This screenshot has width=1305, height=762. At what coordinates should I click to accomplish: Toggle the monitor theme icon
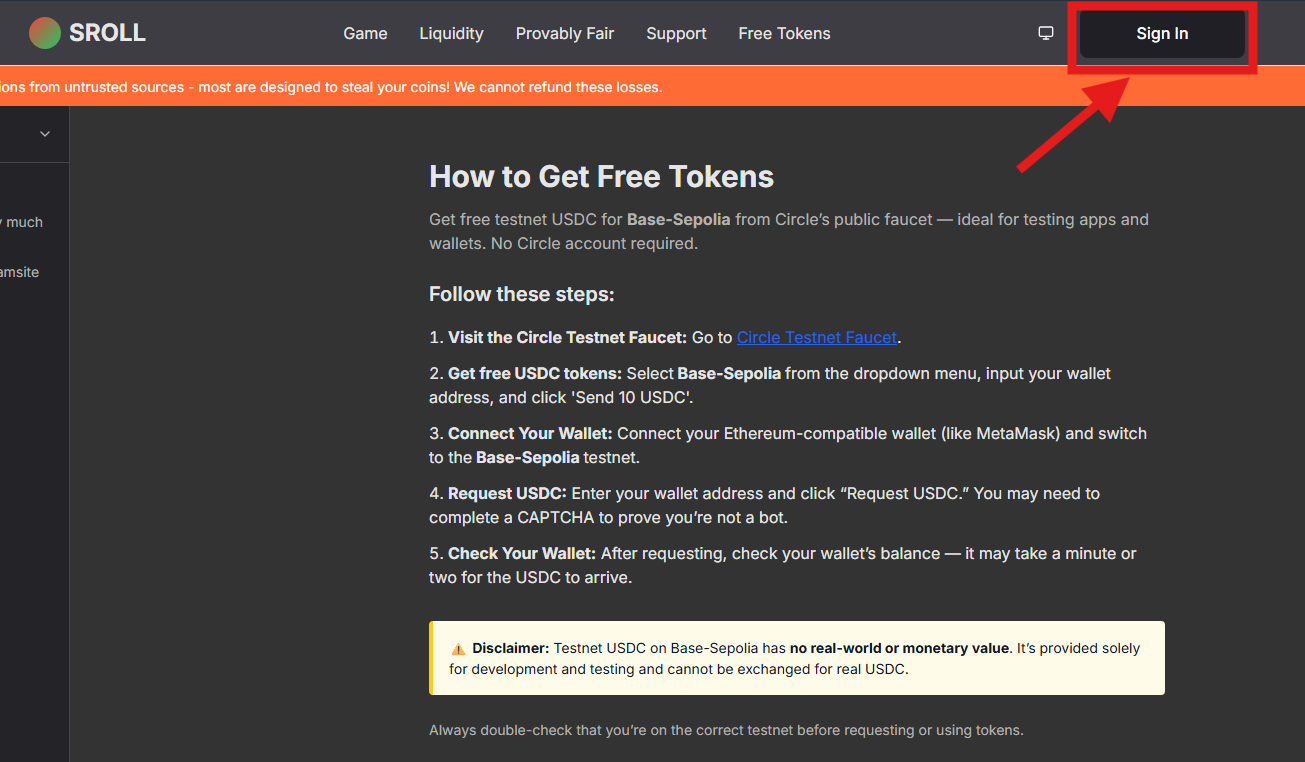click(1046, 33)
